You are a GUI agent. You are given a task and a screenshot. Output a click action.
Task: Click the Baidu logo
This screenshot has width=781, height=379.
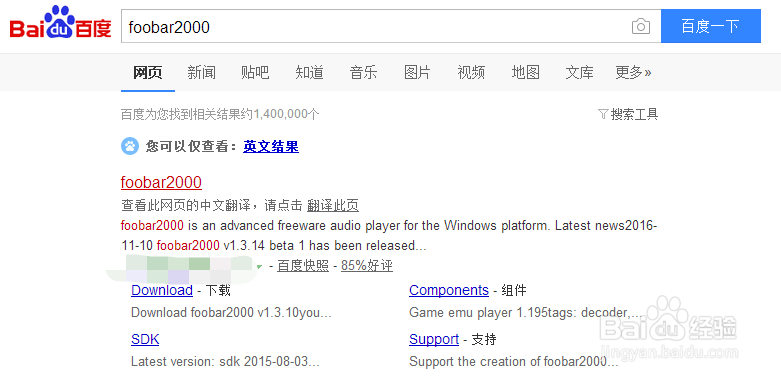click(x=60, y=23)
